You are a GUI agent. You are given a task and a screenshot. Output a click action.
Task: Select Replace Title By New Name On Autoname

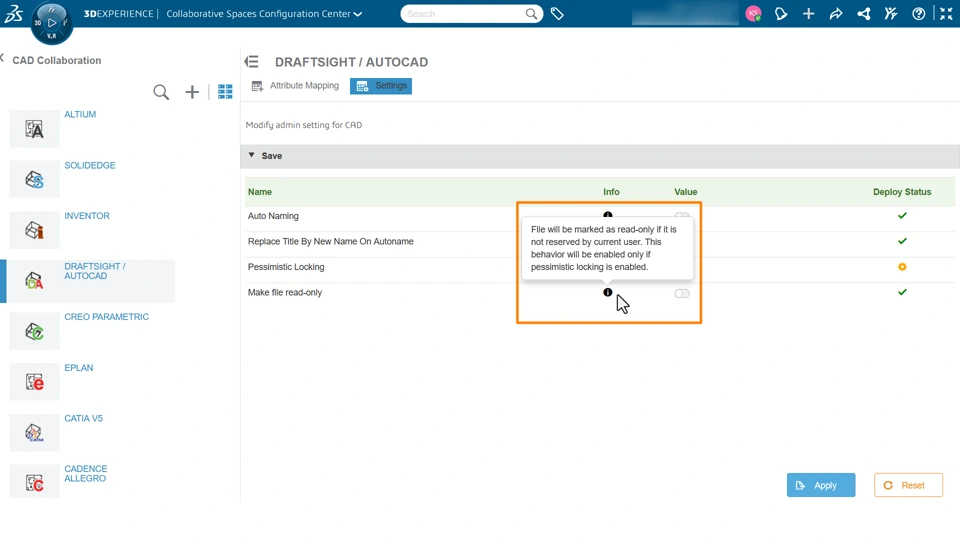coord(331,241)
